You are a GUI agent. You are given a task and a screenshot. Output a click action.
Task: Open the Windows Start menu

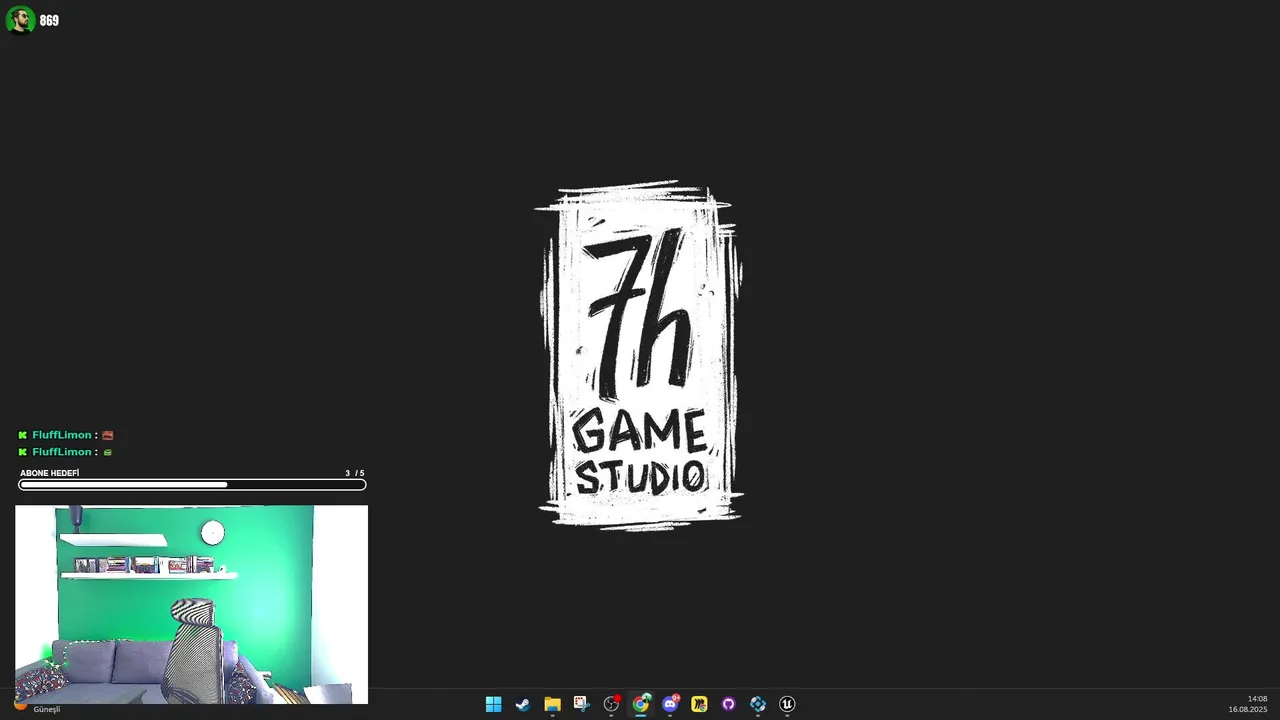493,704
